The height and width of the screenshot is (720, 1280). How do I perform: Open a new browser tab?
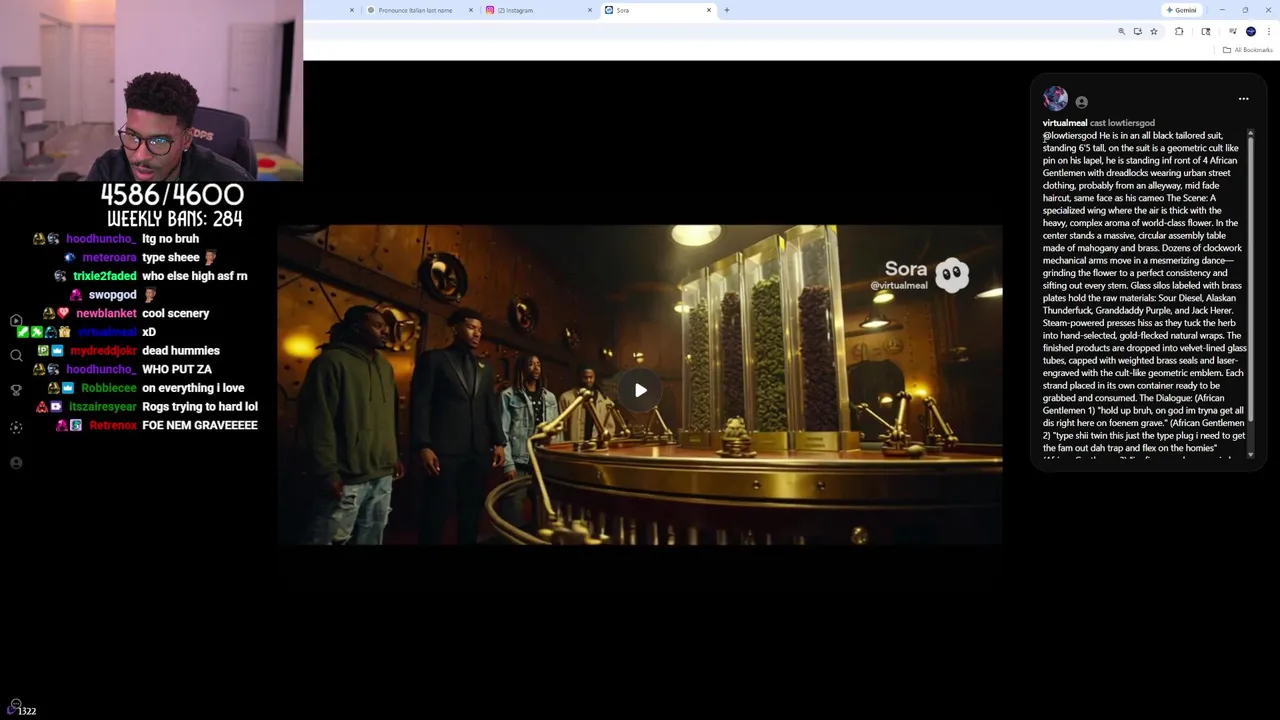click(x=727, y=10)
